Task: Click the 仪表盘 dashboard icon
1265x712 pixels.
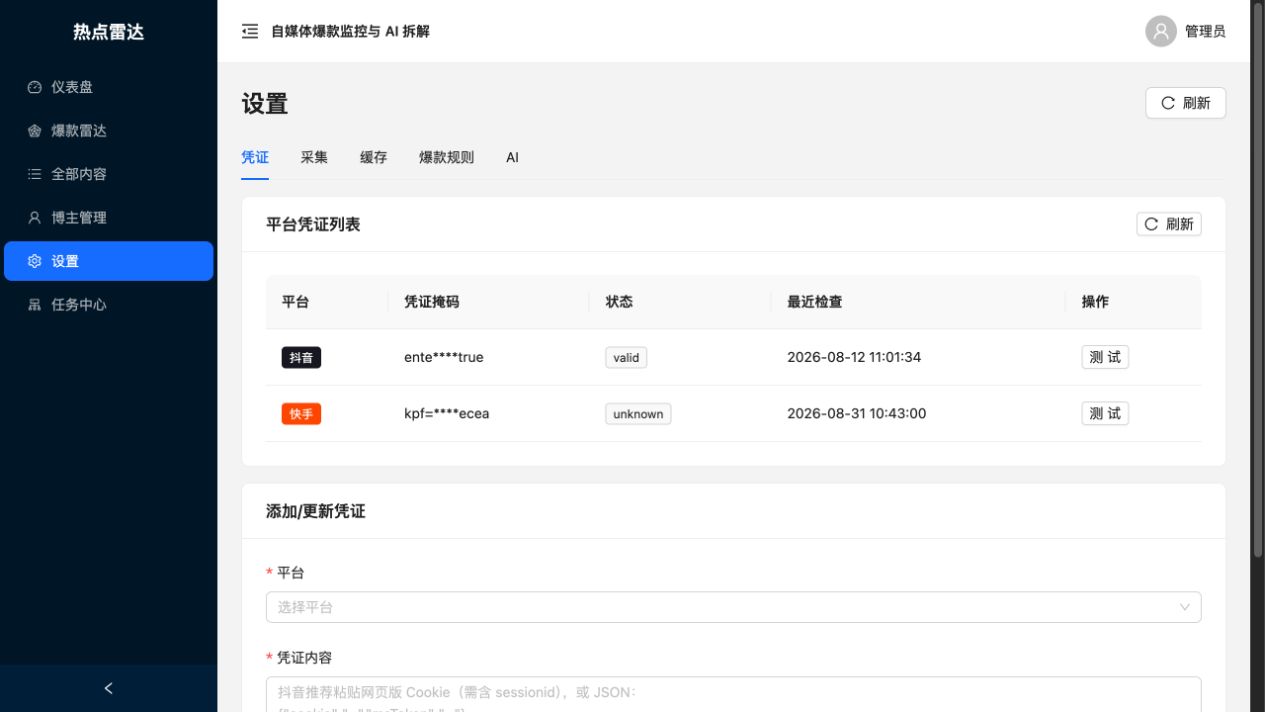Action: point(35,87)
